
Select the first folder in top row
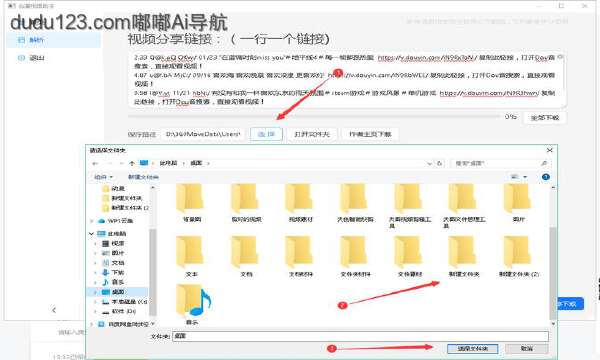(x=191, y=203)
